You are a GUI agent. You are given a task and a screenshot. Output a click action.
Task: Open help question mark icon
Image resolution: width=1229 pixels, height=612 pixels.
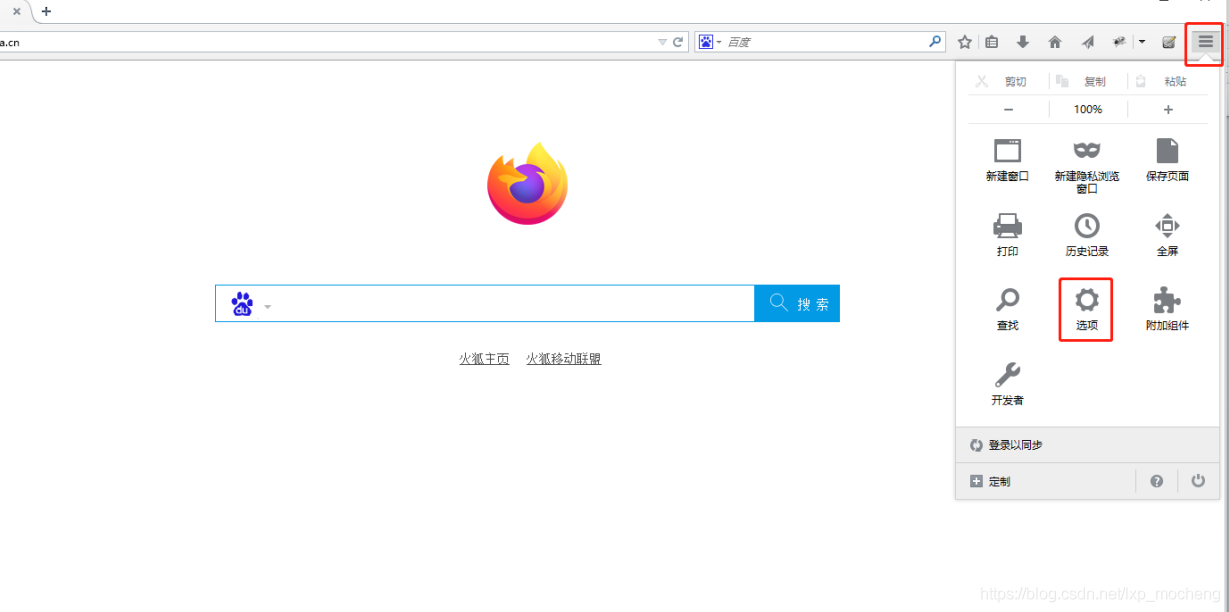(x=1157, y=481)
